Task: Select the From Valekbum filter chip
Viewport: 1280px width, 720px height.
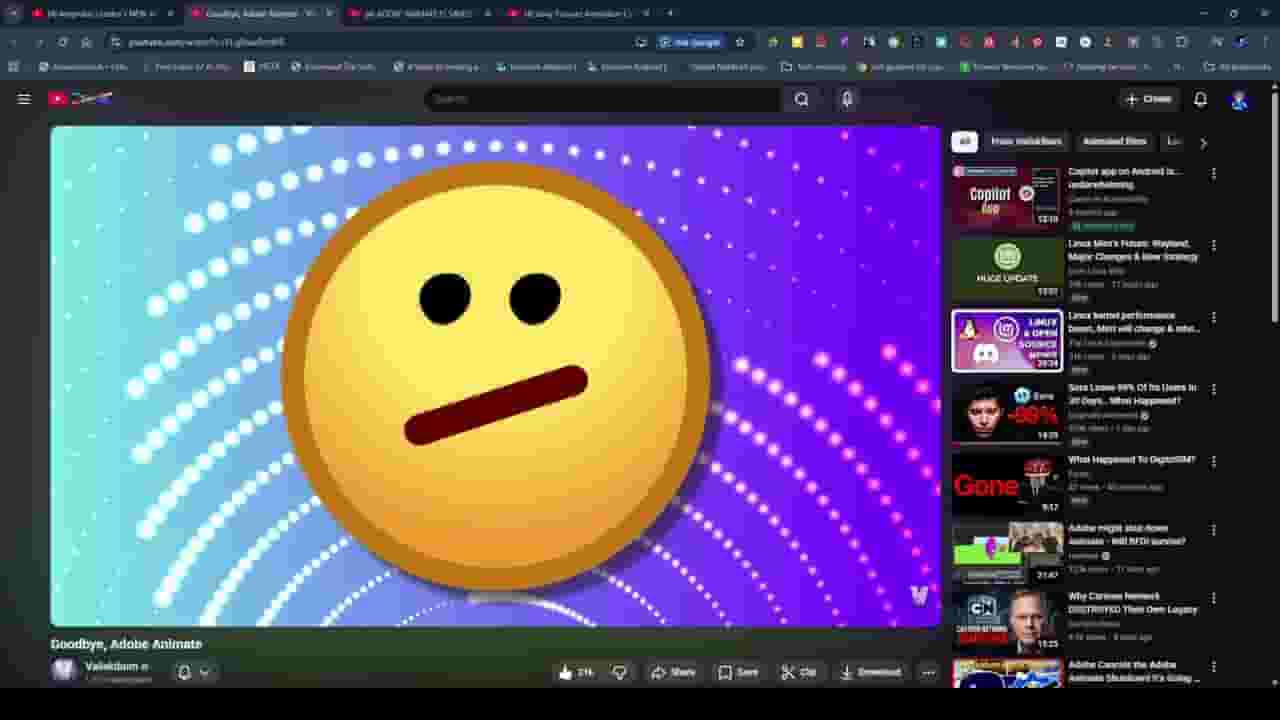Action: pyautogui.click(x=1026, y=142)
